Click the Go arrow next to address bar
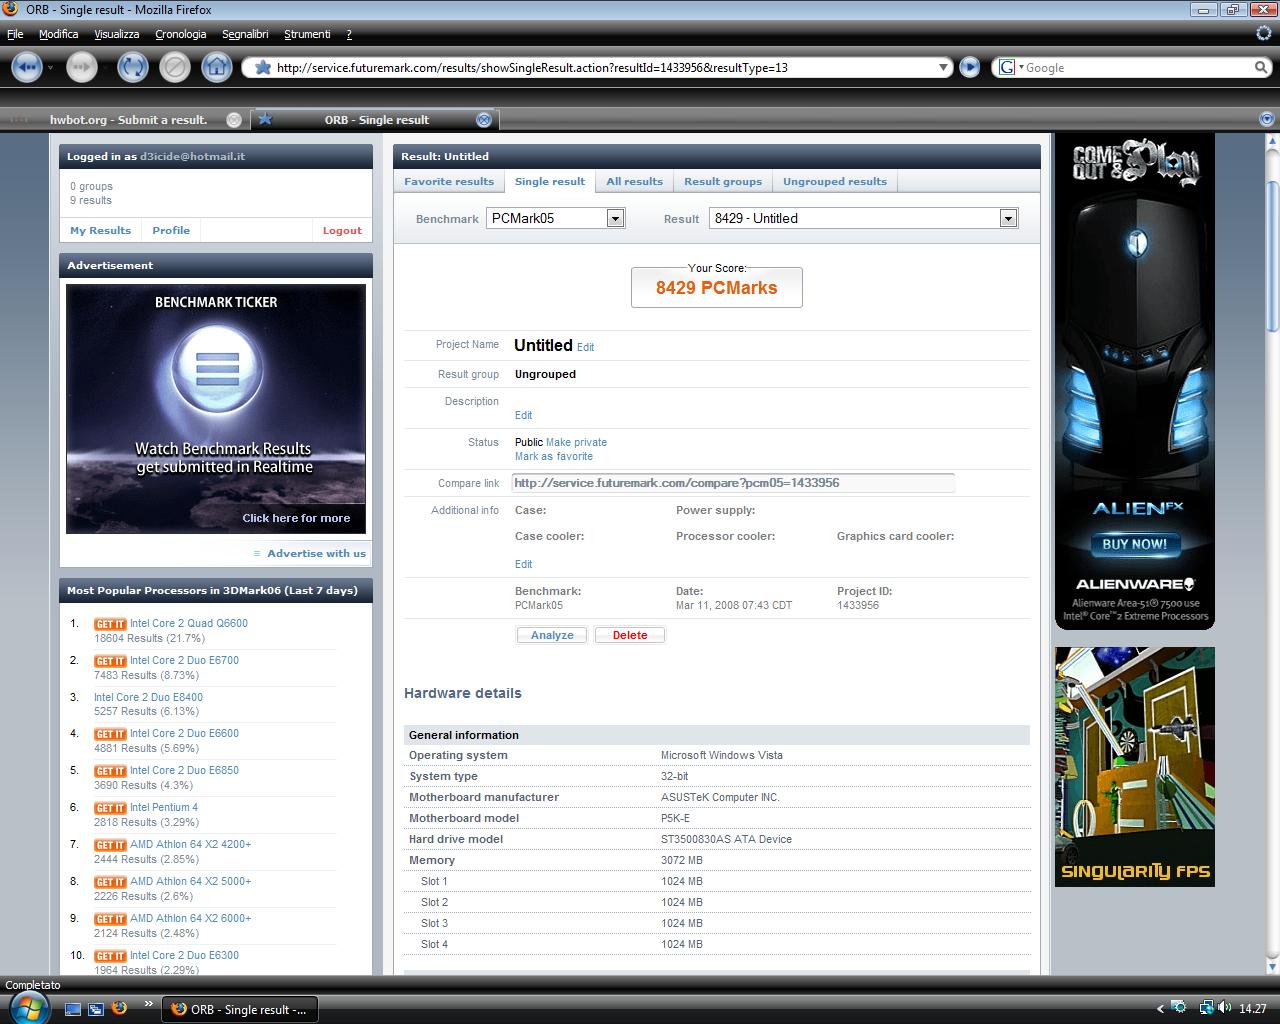This screenshot has width=1280, height=1024. [x=969, y=67]
